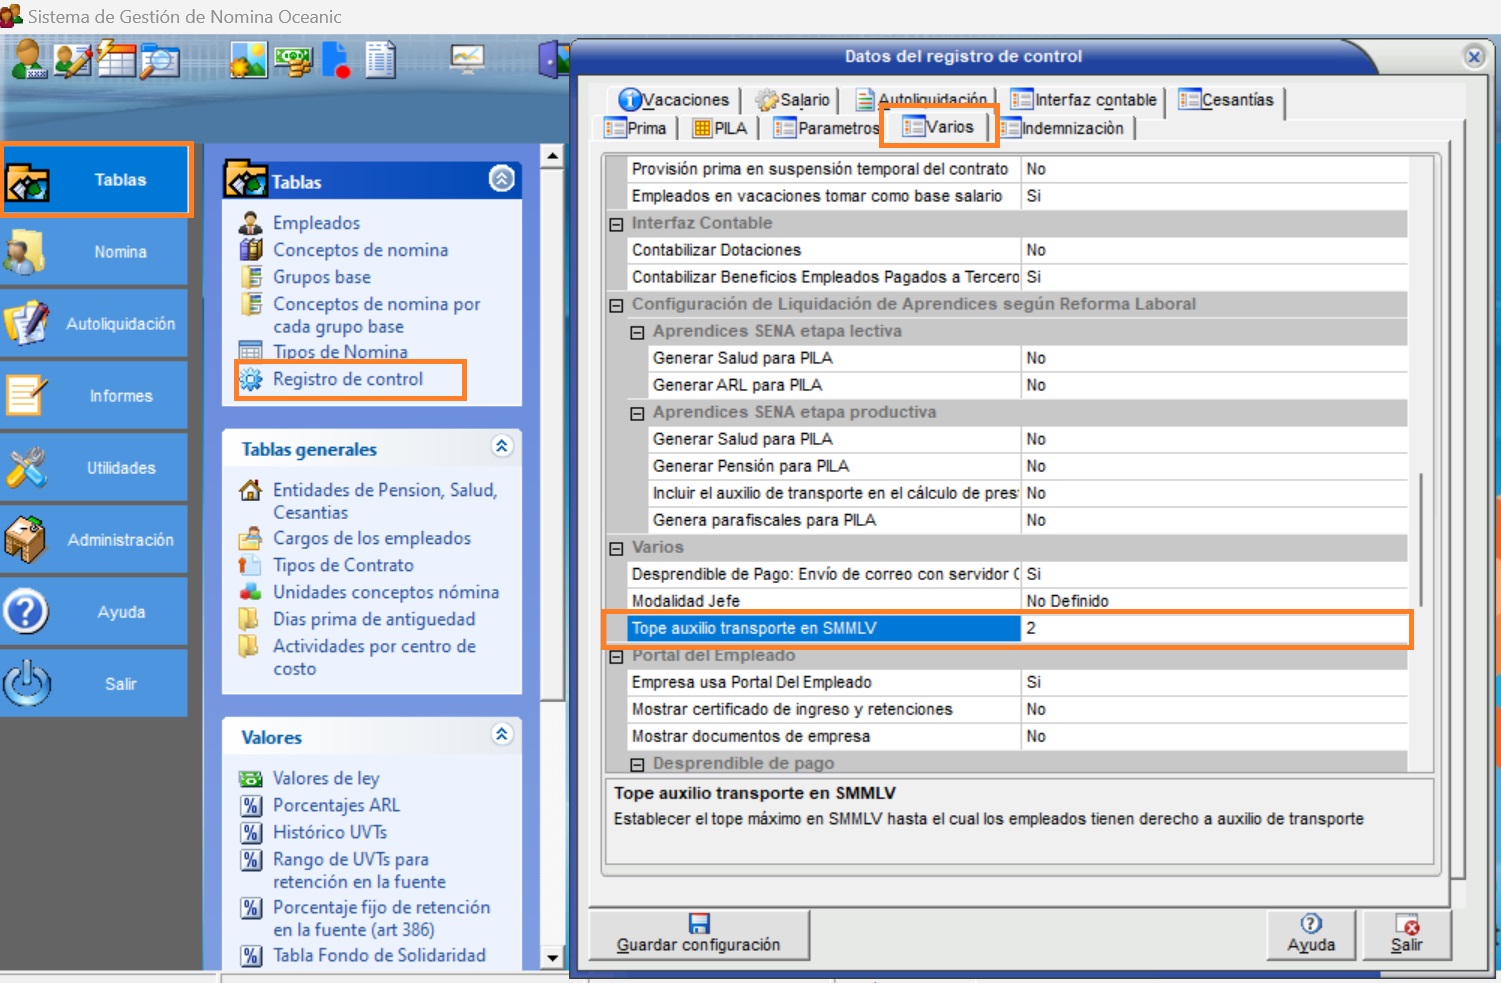Image resolution: width=1501 pixels, height=983 pixels.
Task: Click the table with lightning bolt icon
Action: [115, 60]
